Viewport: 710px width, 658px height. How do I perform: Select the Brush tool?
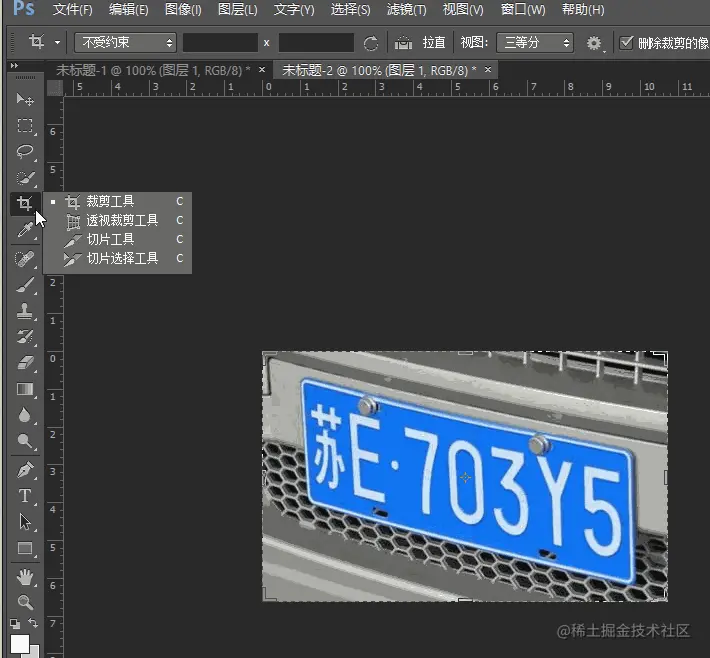tap(25, 285)
